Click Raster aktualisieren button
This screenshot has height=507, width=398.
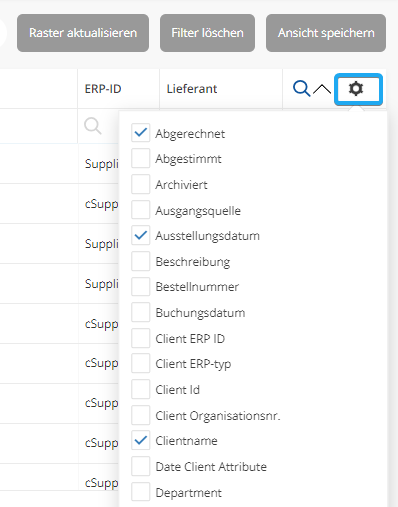(x=83, y=33)
